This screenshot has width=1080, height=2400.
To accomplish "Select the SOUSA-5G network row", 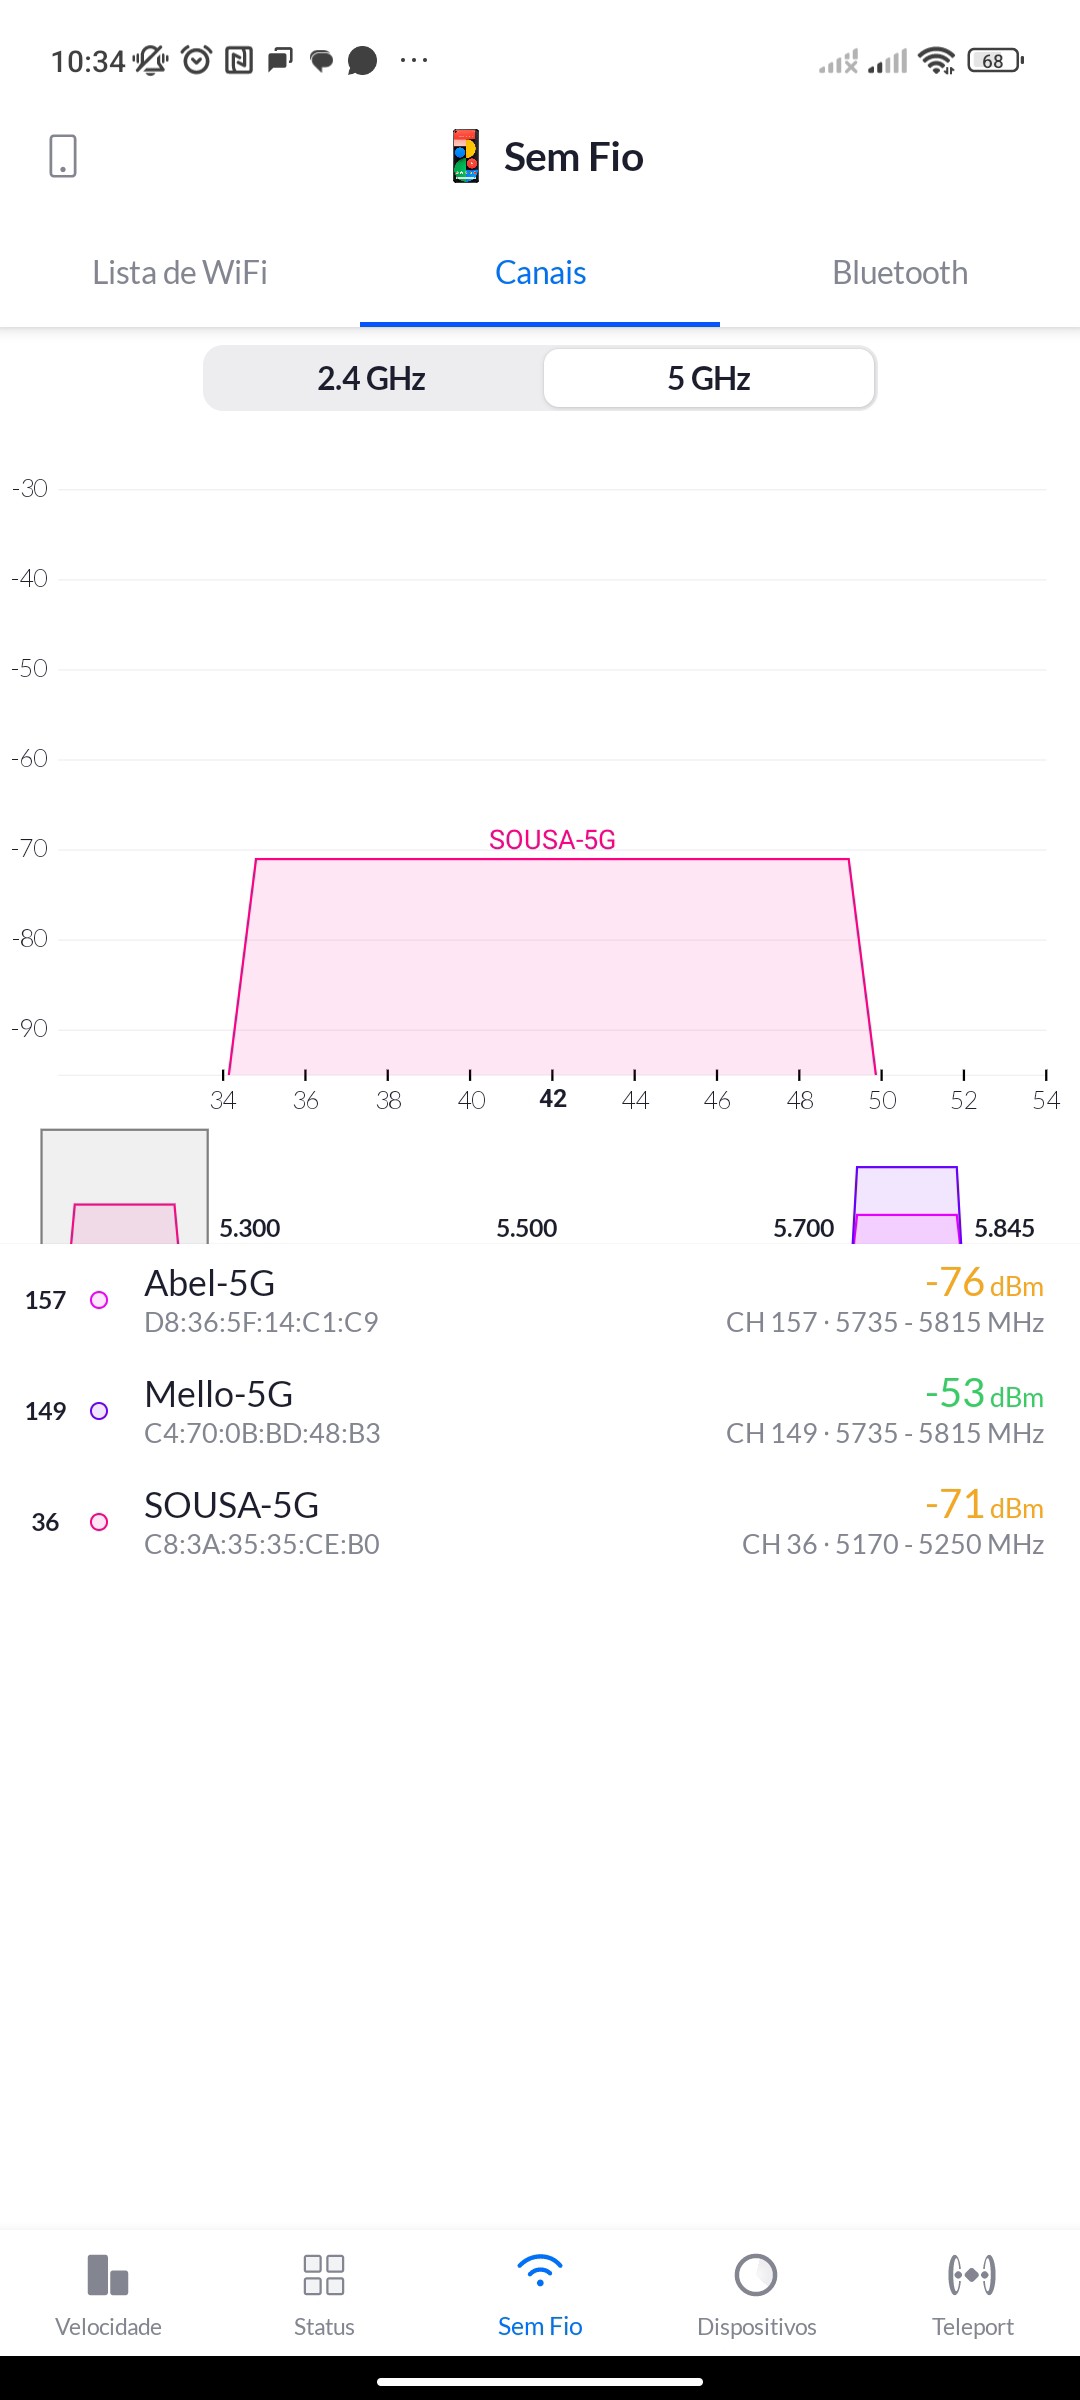I will coord(540,1523).
